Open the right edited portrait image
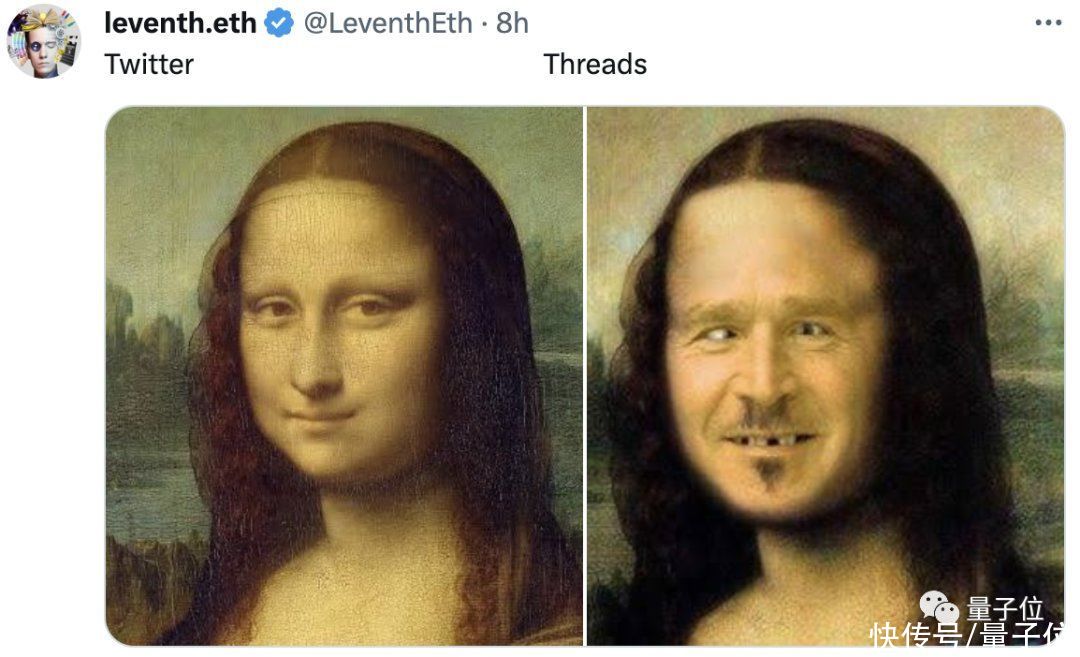The image size is (1080, 657). point(826,376)
